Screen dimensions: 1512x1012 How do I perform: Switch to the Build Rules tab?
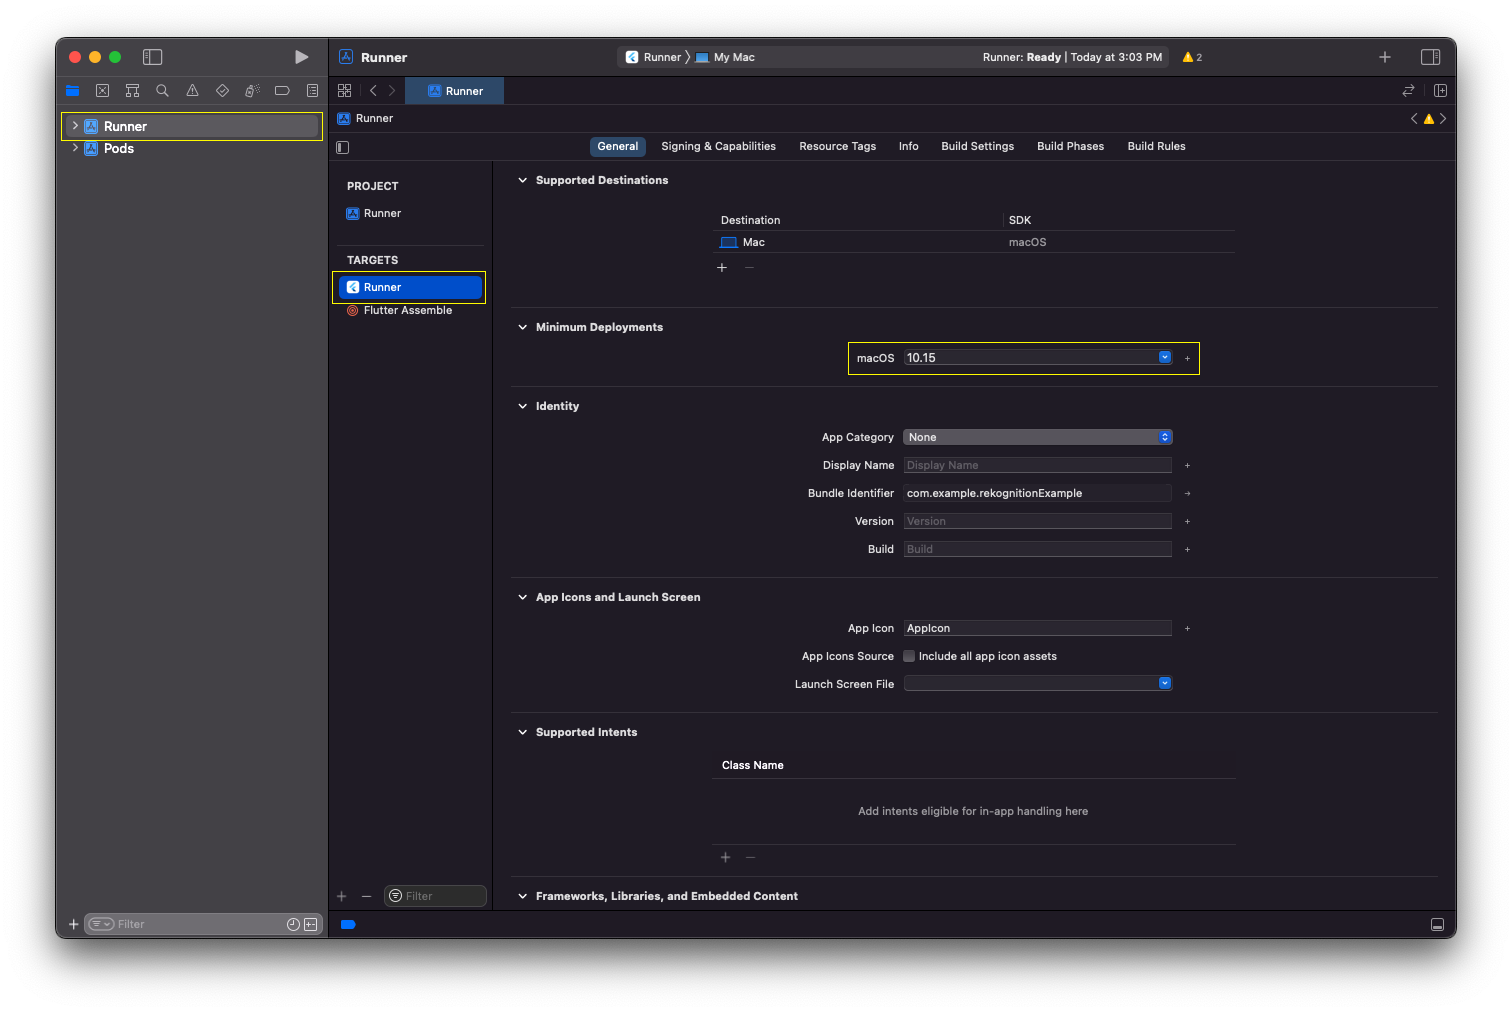pos(1156,146)
